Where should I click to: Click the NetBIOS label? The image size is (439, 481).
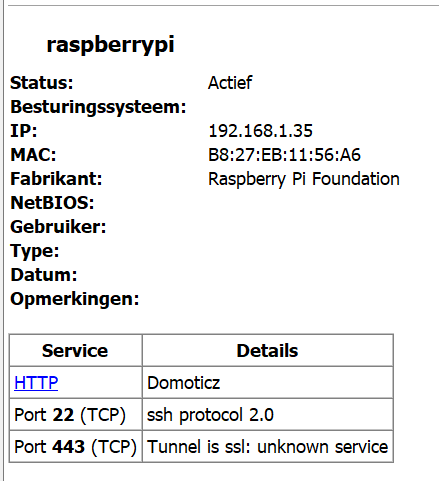point(52,203)
